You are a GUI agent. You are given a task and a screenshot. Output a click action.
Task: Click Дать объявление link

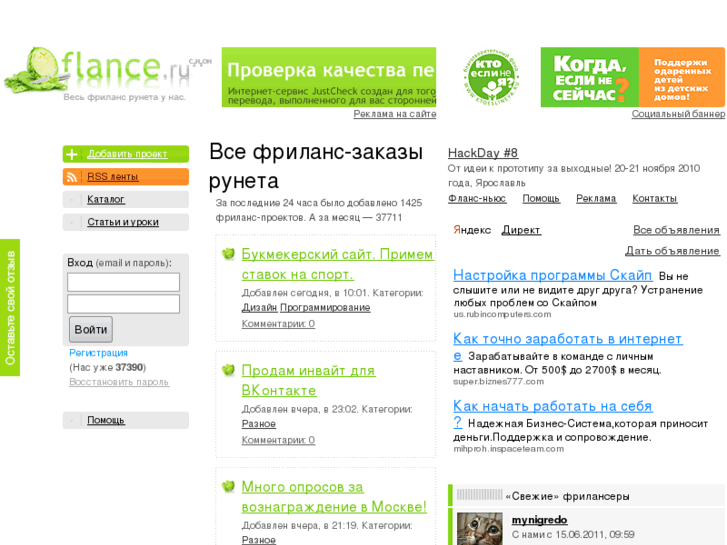click(672, 251)
